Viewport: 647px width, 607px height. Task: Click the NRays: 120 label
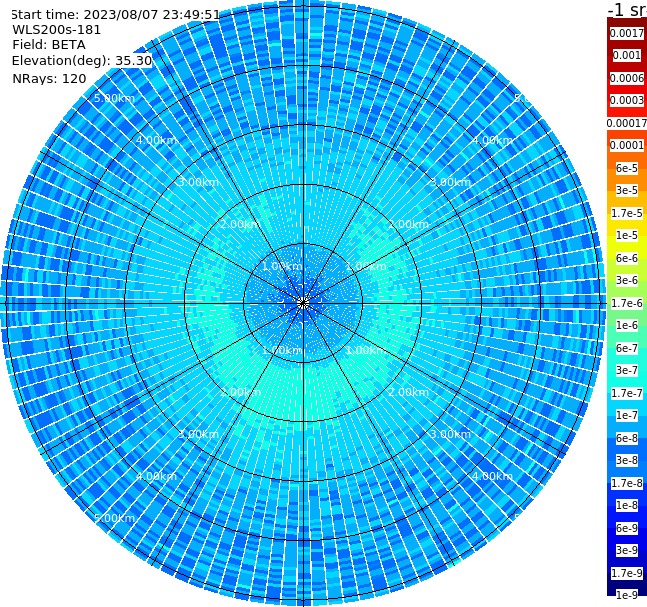[49, 78]
